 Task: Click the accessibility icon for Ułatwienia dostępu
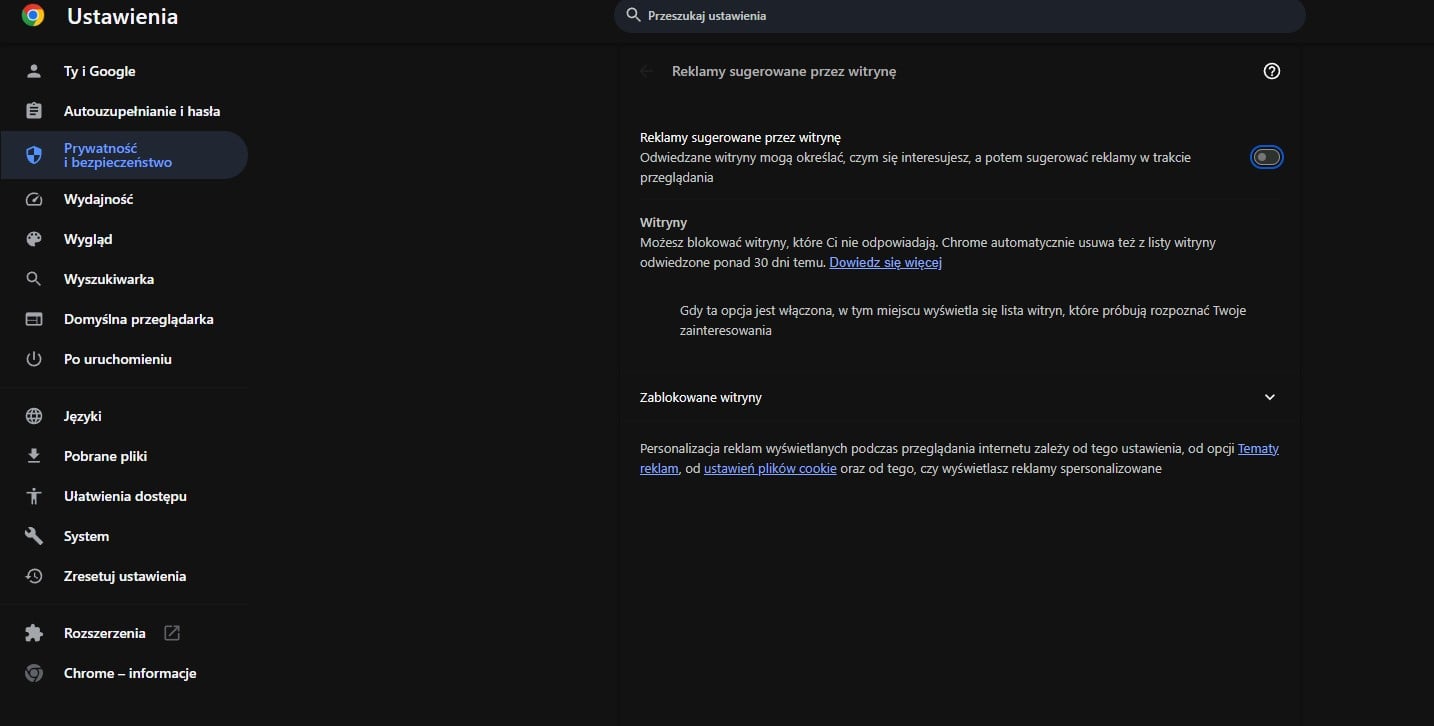(34, 496)
